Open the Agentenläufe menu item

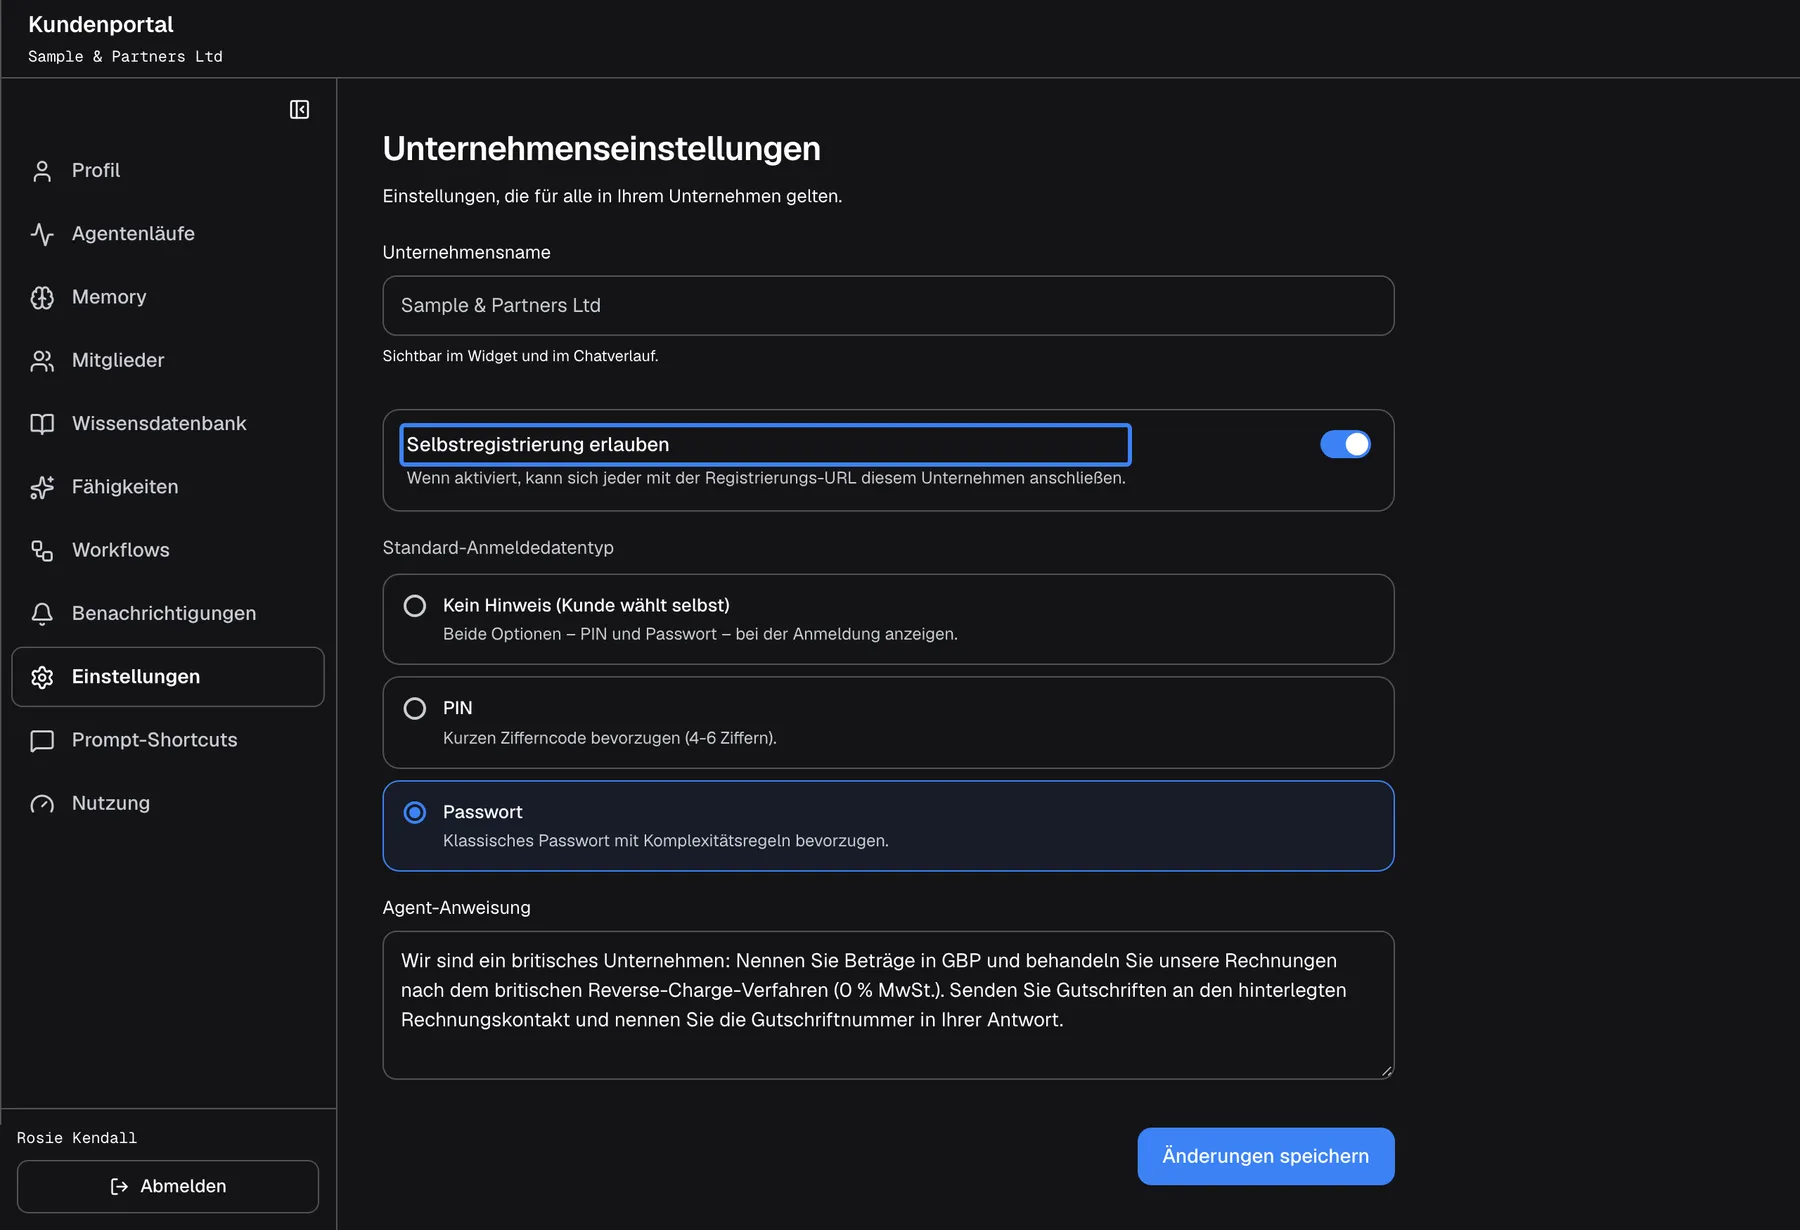(168, 234)
